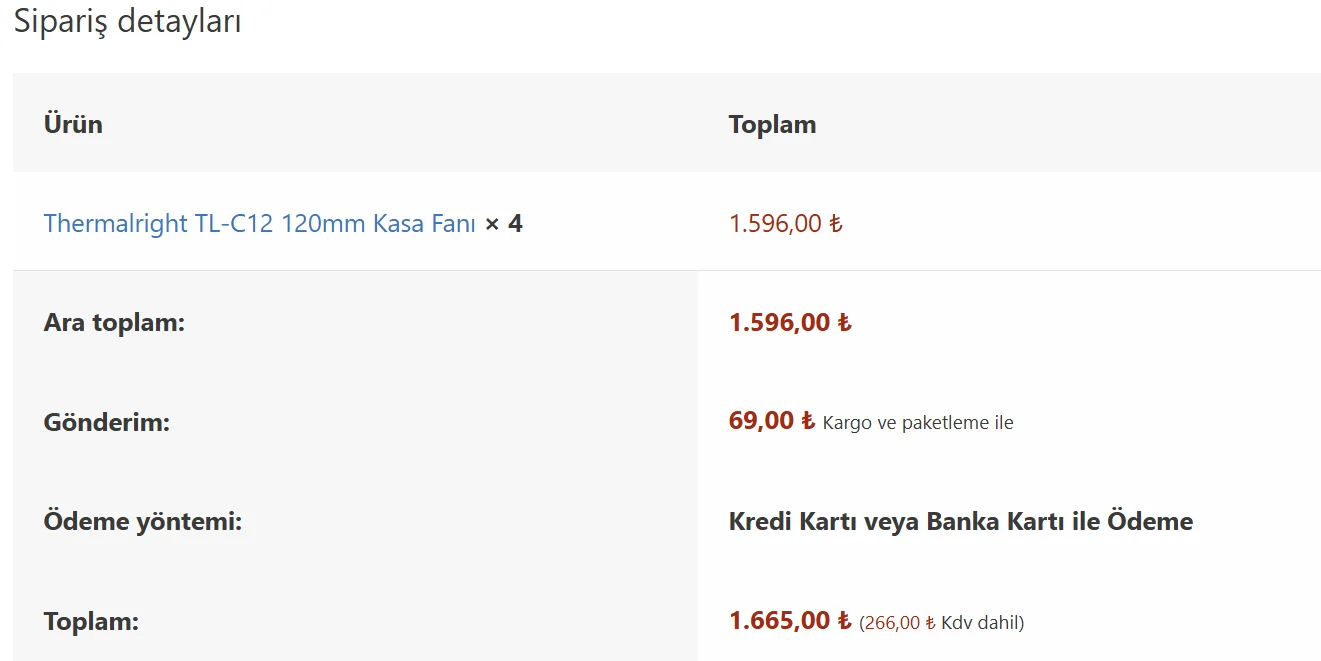The height and width of the screenshot is (661, 1321).
Task: Select the product row price 1.596,00
Action: coord(775,223)
